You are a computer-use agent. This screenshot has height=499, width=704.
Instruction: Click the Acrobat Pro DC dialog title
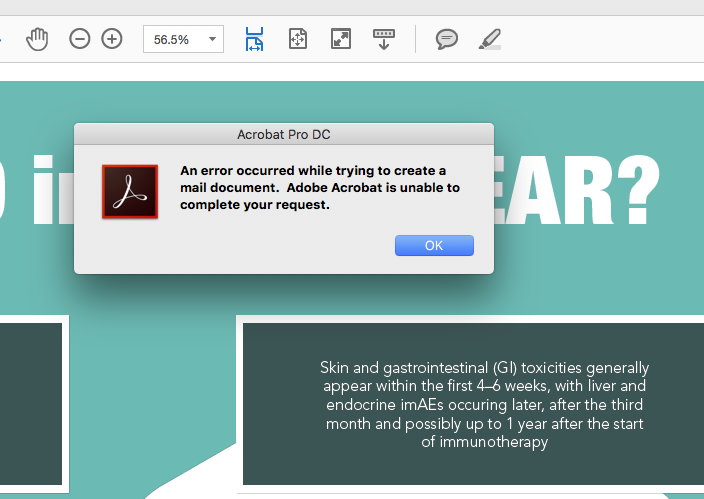coord(284,134)
